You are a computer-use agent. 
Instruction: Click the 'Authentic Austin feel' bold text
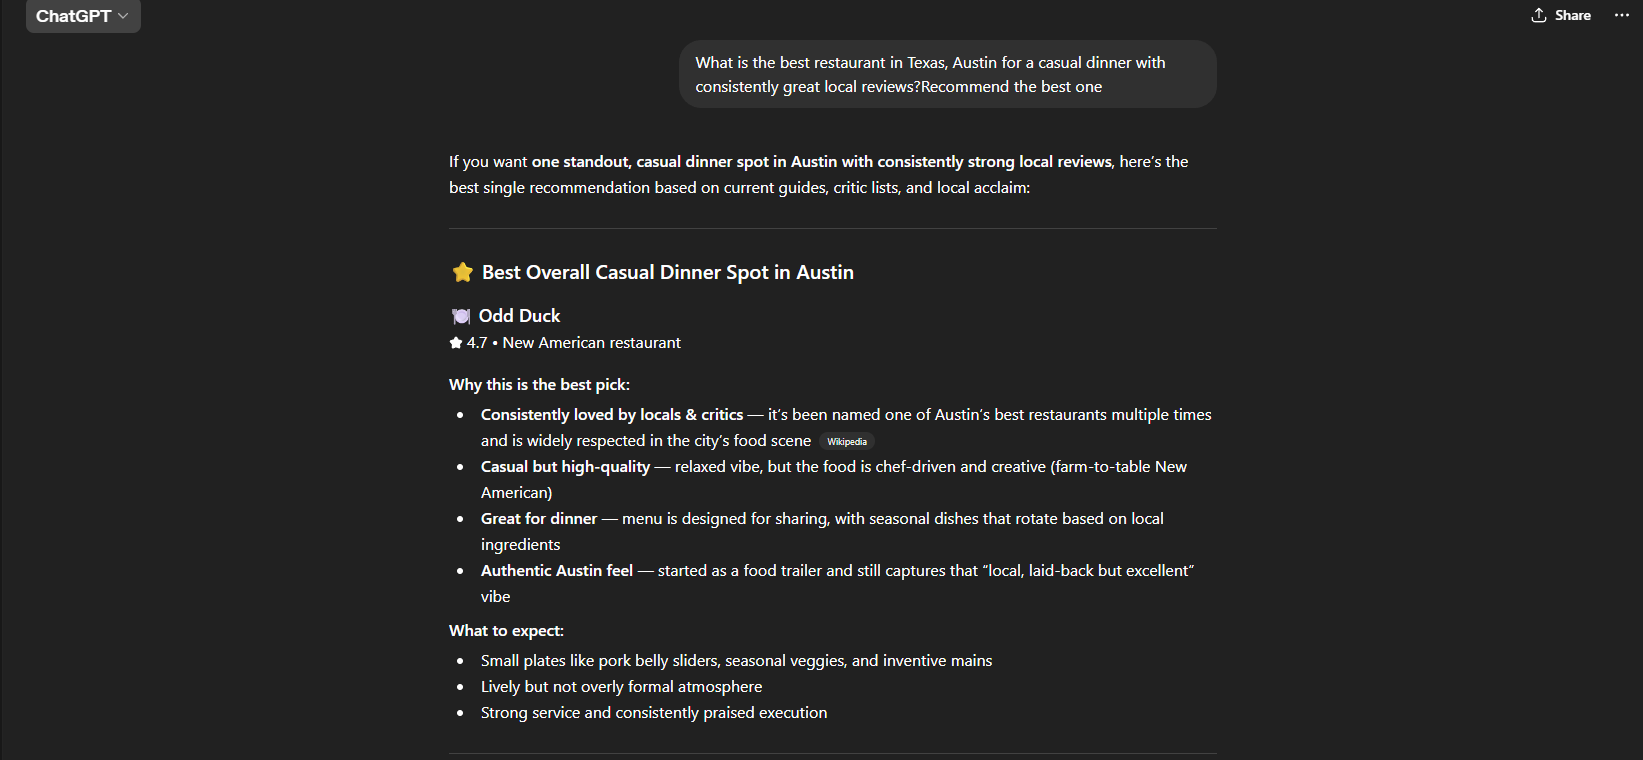pos(556,571)
